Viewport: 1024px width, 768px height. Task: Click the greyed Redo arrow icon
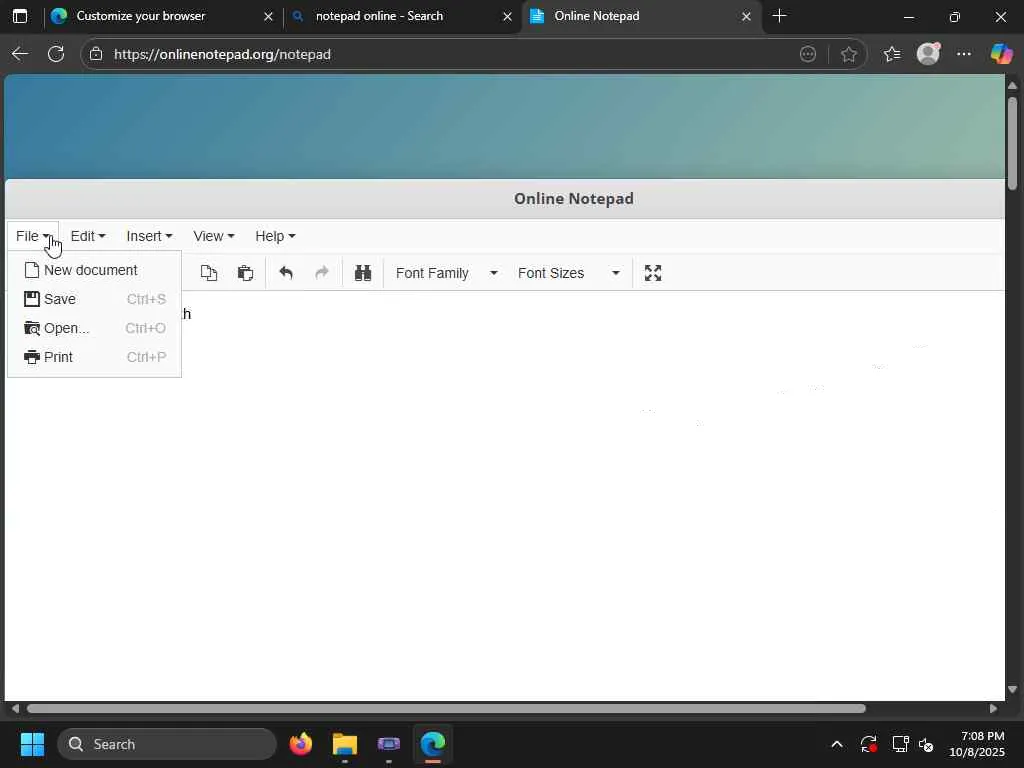tap(321, 273)
